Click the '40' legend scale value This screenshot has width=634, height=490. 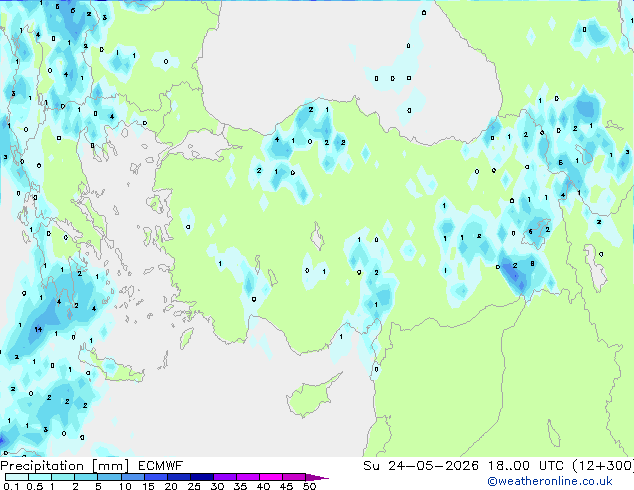pos(263,486)
